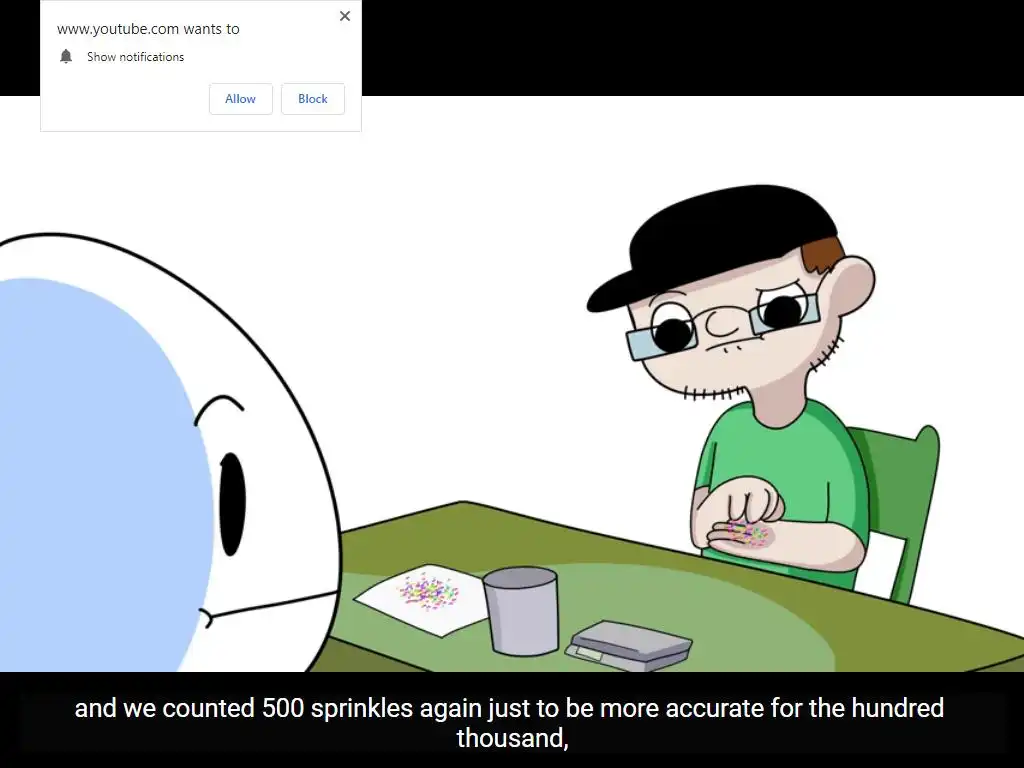Click the gray scale on the table
Viewport: 1024px width, 768px height.
click(629, 645)
